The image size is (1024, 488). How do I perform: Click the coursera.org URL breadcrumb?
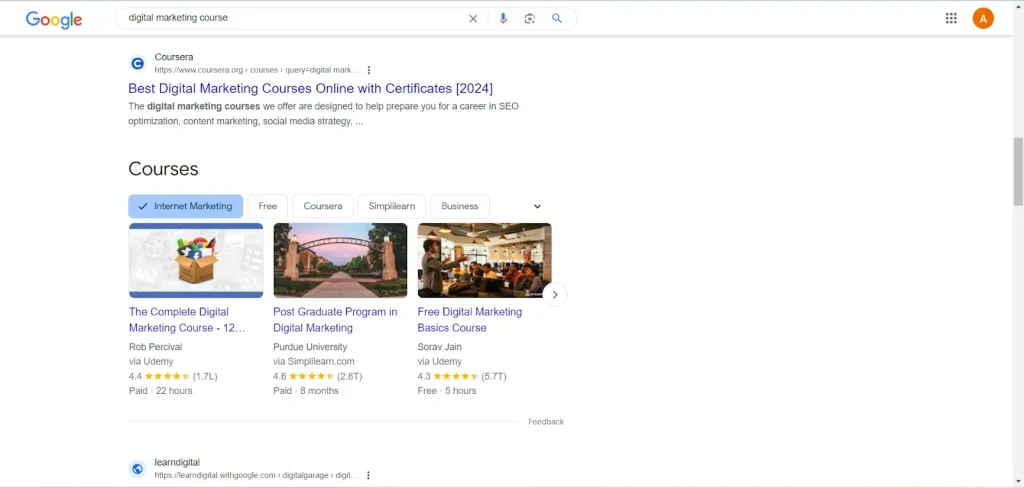click(256, 70)
